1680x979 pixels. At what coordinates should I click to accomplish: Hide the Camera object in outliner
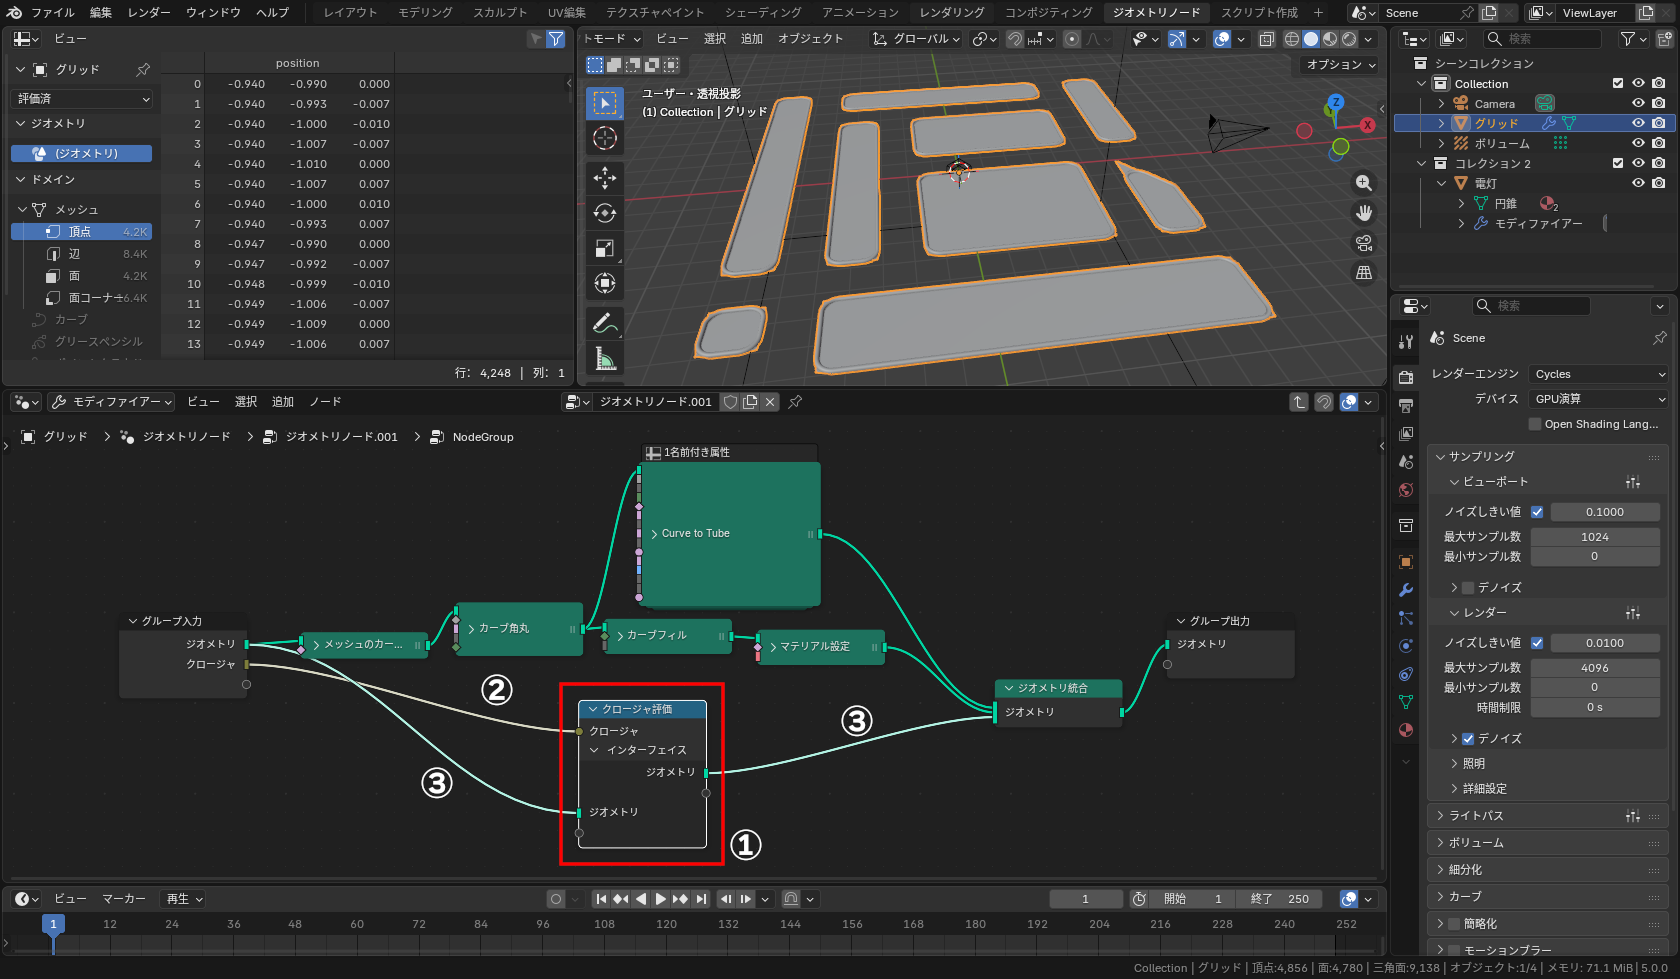[x=1638, y=103]
